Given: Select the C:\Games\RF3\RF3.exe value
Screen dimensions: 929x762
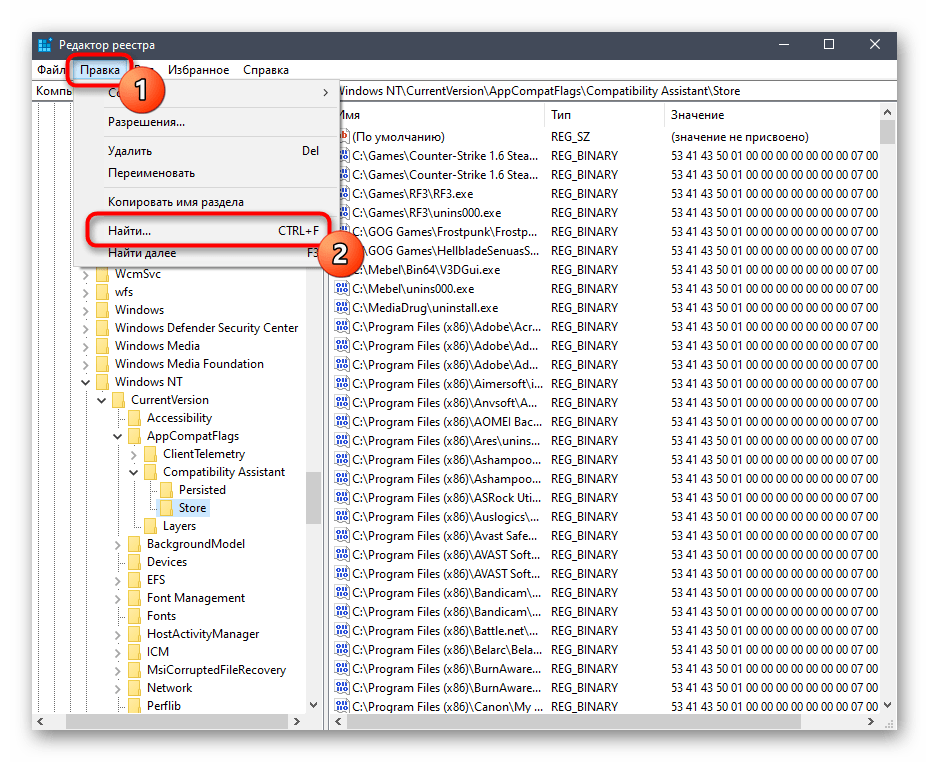Looking at the screenshot, I should pos(412,194).
